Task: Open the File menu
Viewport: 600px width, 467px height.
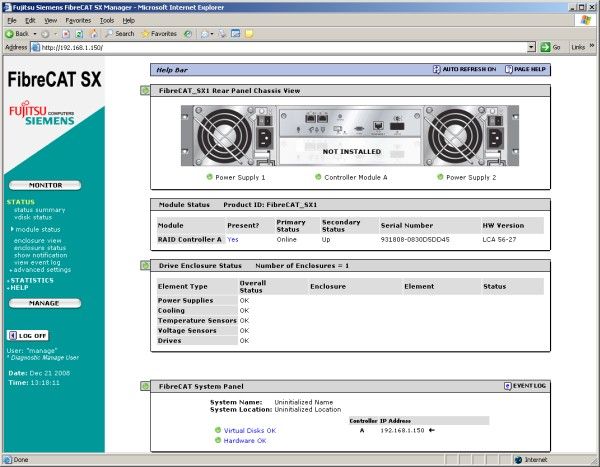Action: [11, 20]
